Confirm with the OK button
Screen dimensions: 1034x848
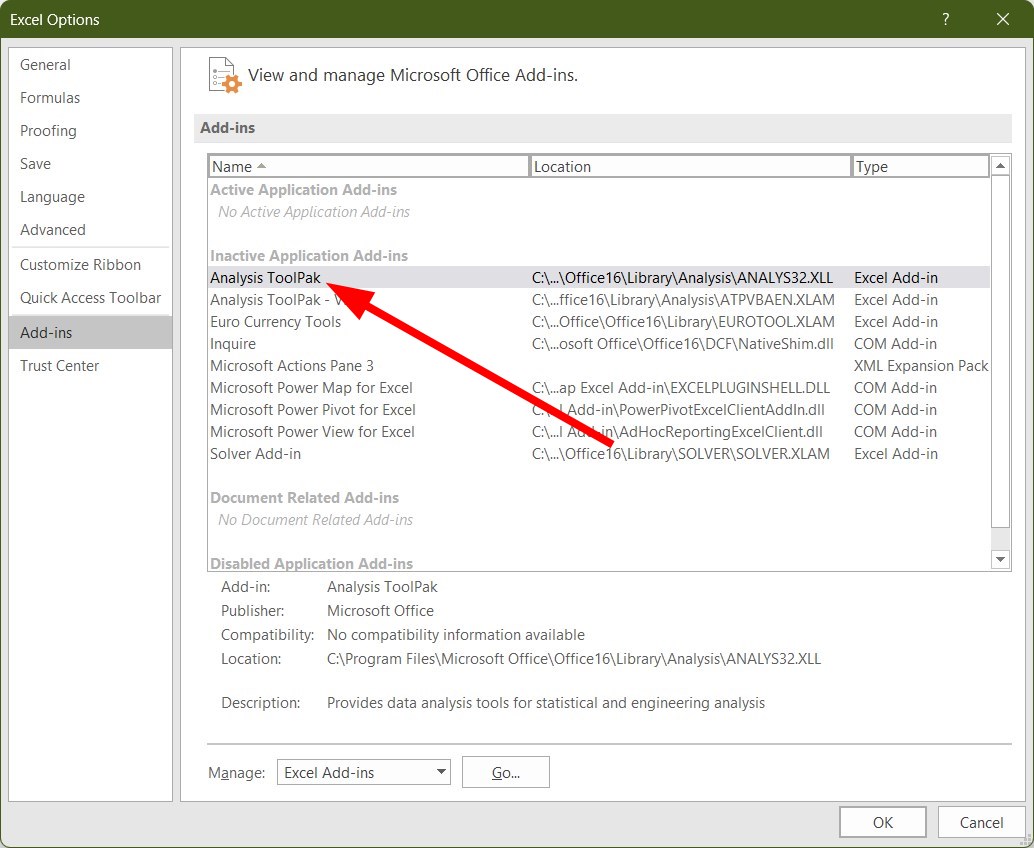tap(882, 822)
